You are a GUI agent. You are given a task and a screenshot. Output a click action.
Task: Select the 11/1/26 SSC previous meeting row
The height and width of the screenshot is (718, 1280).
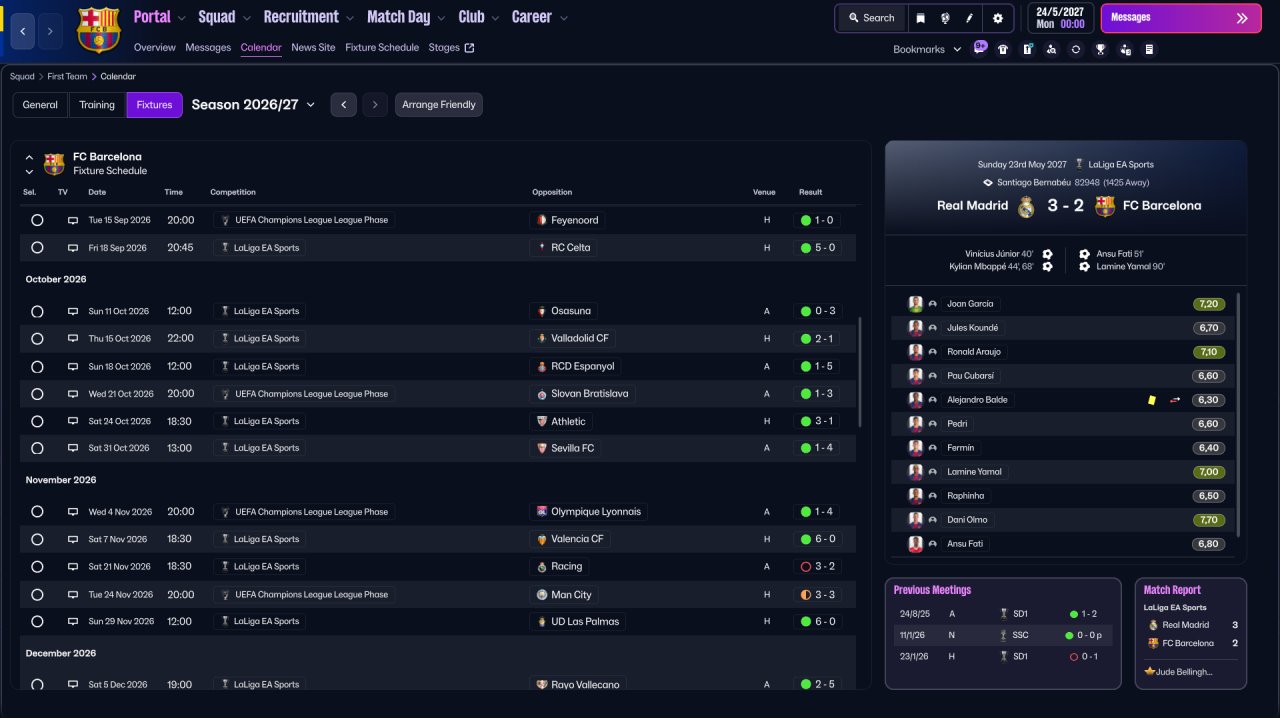click(1003, 635)
